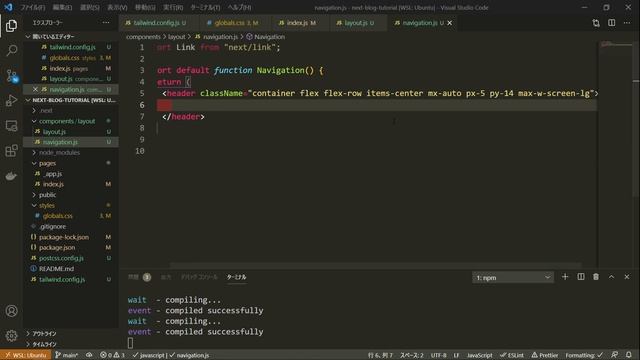The width and height of the screenshot is (640, 360).
Task: Click the editor horizontal scrollbar
Action: point(375,265)
